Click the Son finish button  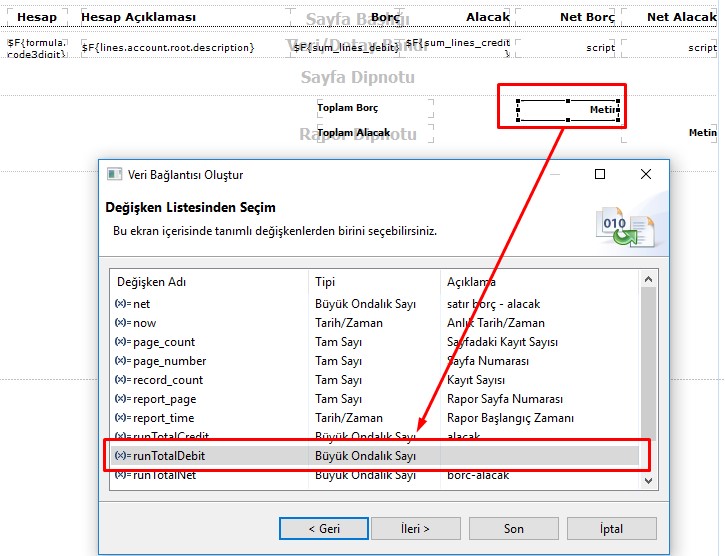(x=514, y=528)
